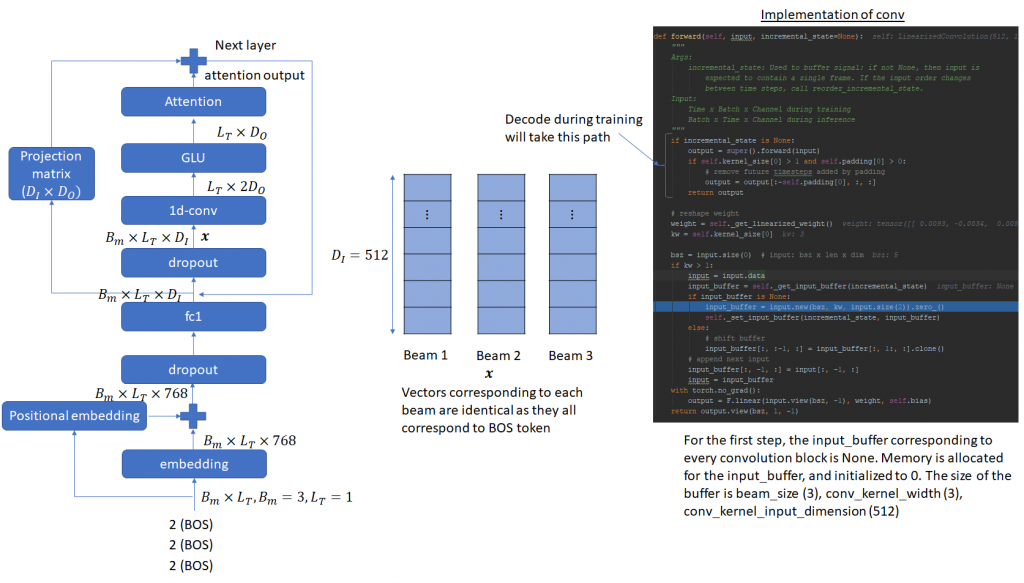Click the Positional embedding box
This screenshot has width=1024, height=583.
74,415
